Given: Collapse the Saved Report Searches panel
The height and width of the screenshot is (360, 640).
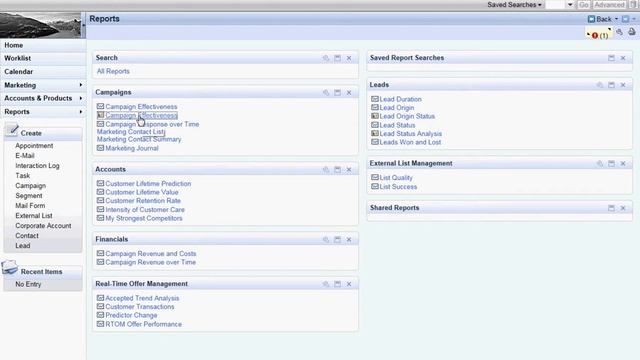Looking at the screenshot, I should [611, 58].
